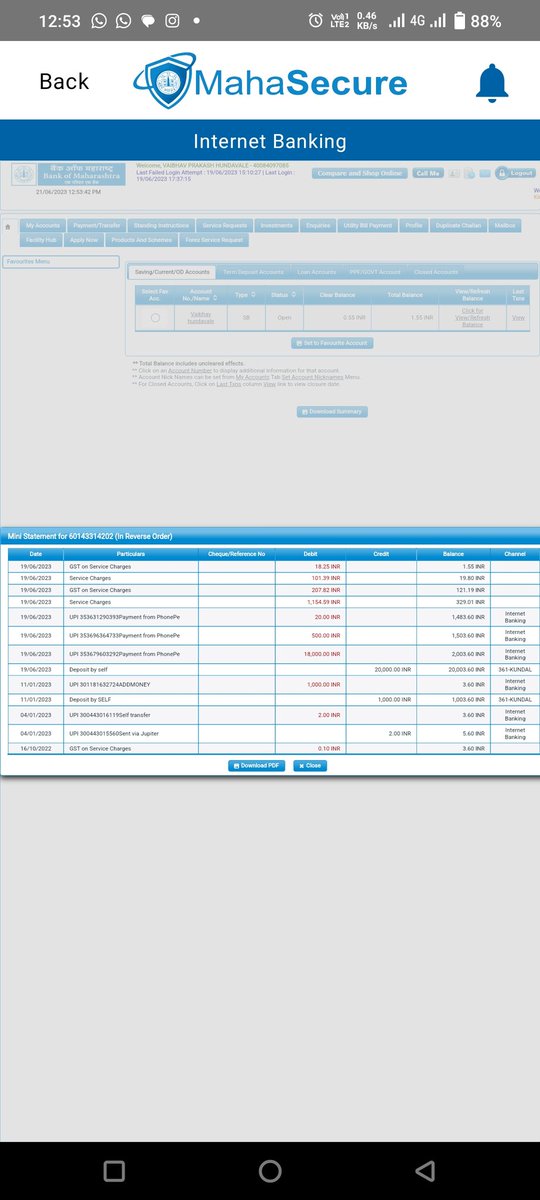
Task: Click the Date column header
Action: 36,553
